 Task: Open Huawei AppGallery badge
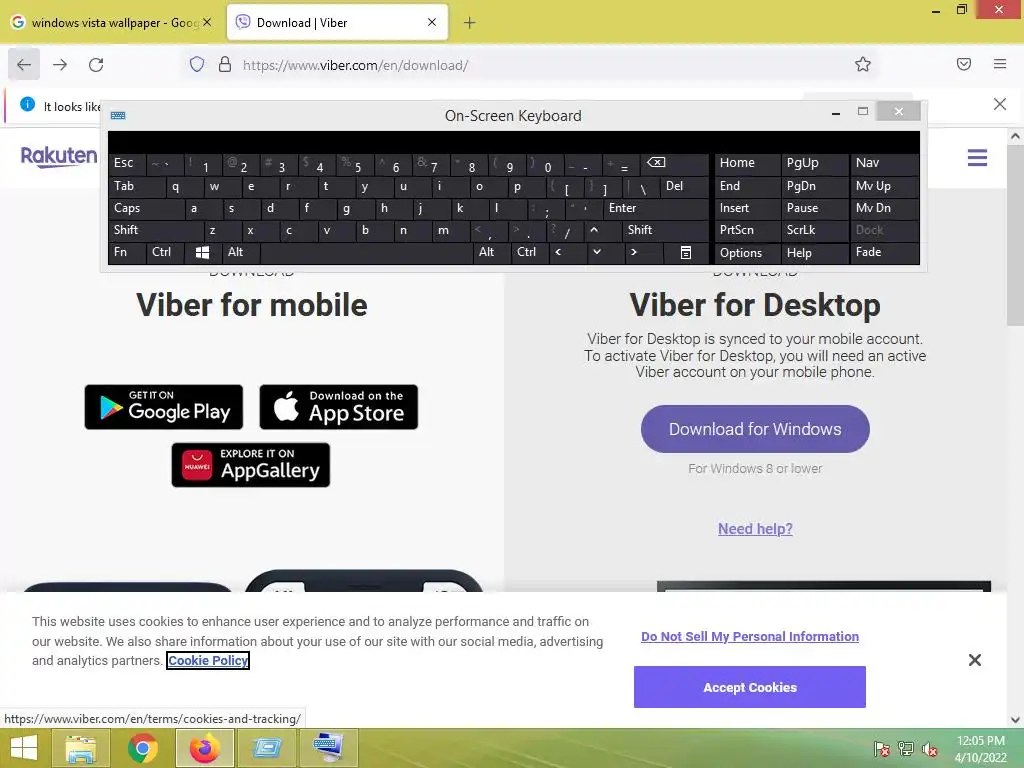tap(251, 465)
